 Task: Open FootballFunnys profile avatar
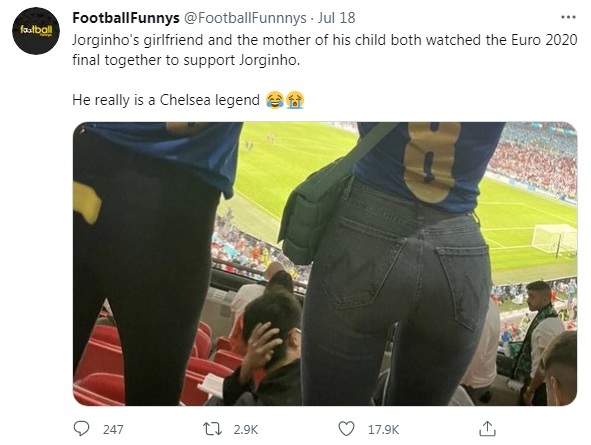pyautogui.click(x=36, y=31)
